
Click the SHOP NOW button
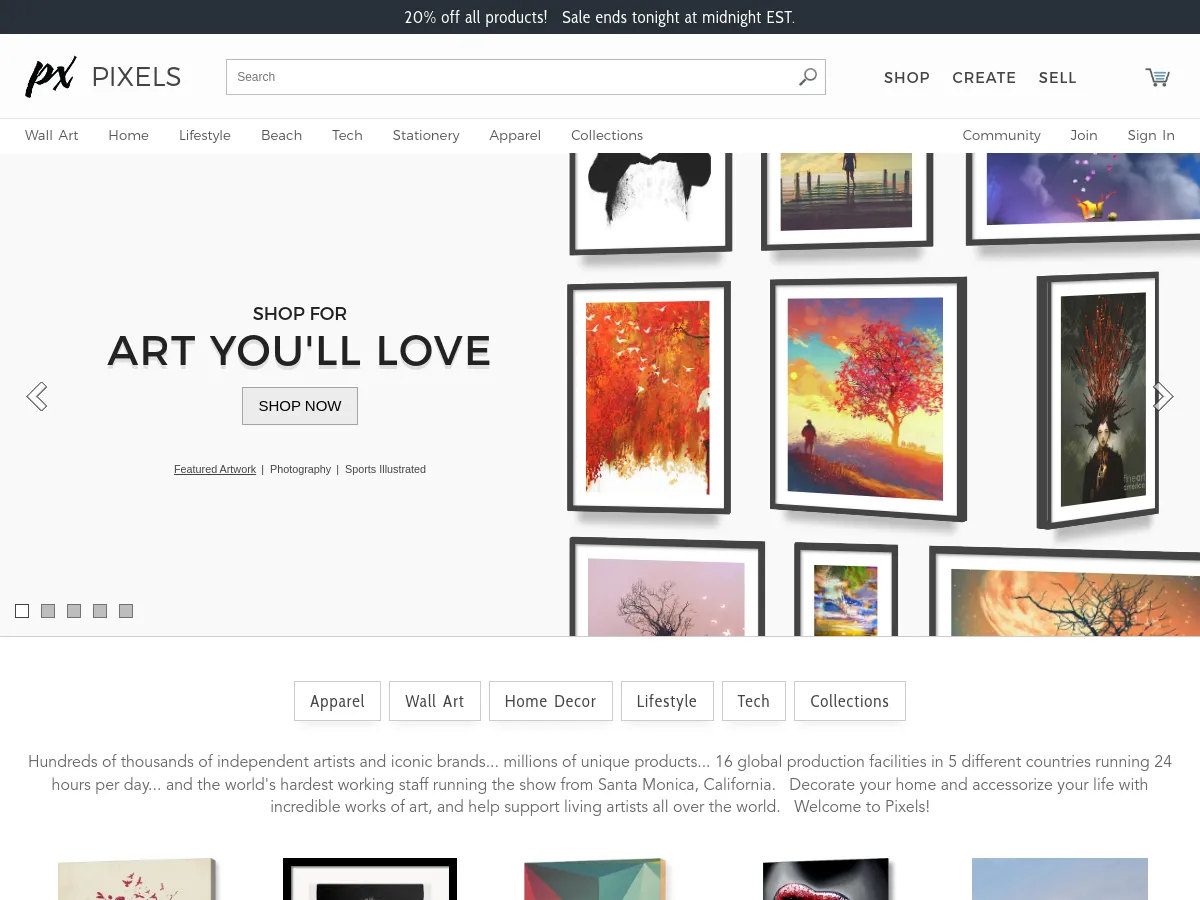[x=300, y=406]
